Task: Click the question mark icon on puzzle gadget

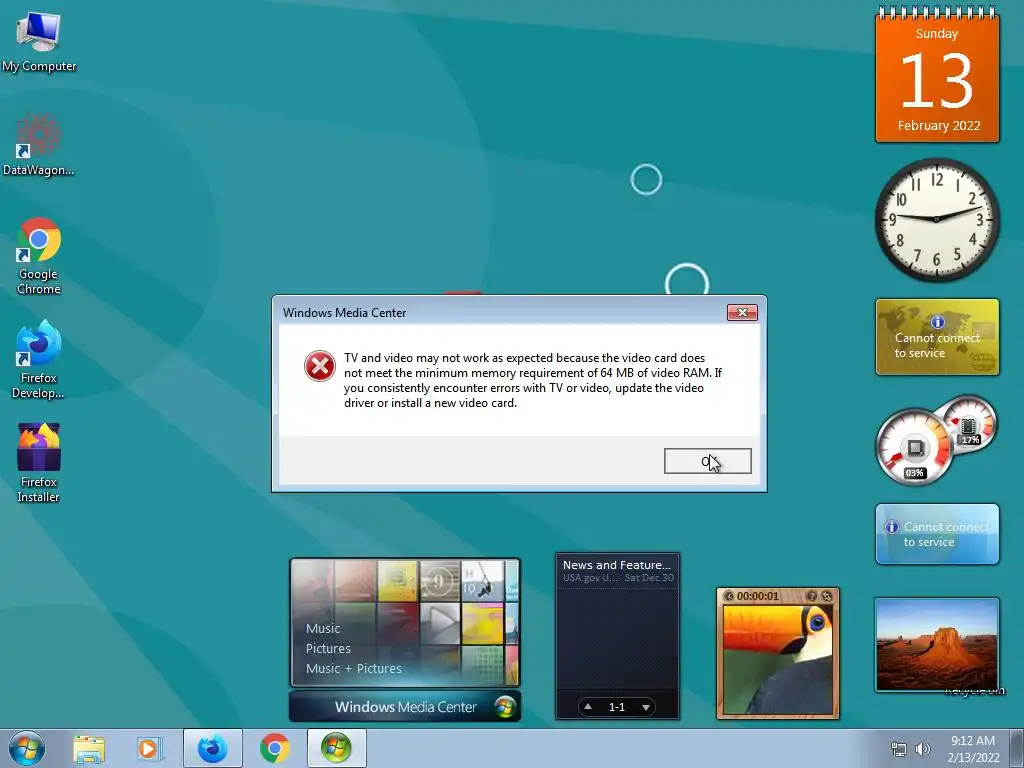Action: click(x=811, y=596)
